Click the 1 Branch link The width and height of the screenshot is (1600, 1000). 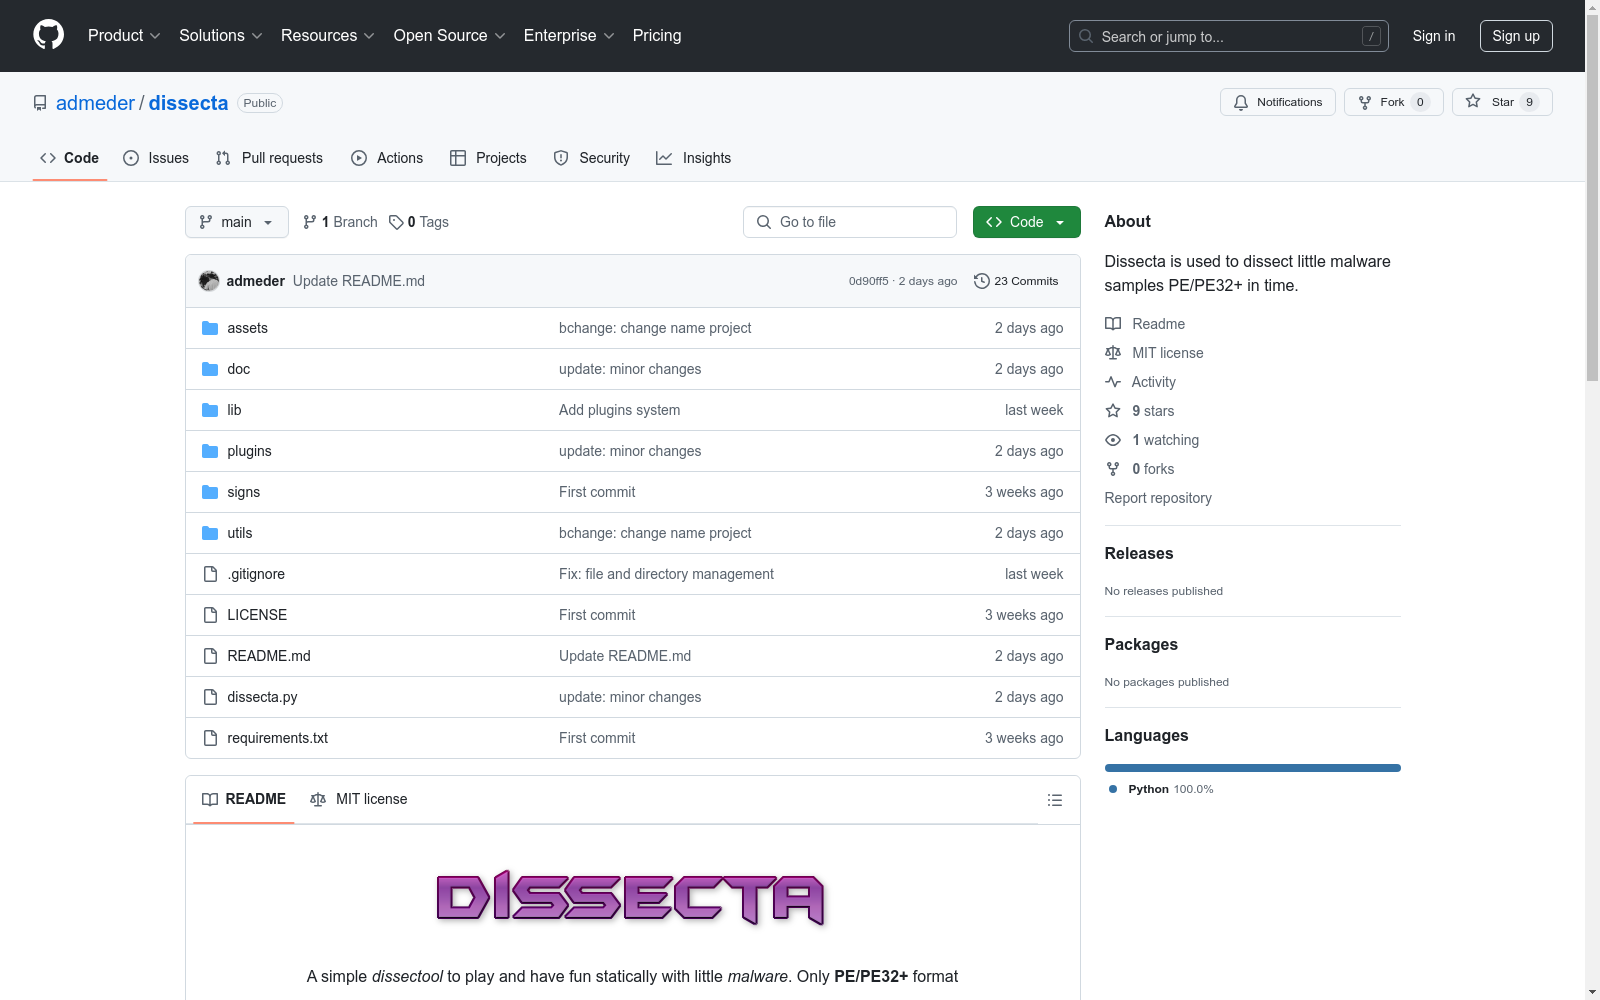pos(340,222)
